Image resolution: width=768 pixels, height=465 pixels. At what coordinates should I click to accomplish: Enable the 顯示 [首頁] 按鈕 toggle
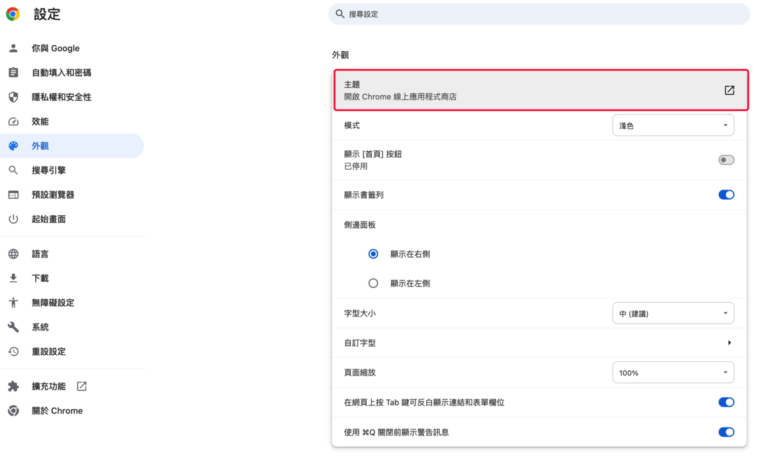(726, 160)
